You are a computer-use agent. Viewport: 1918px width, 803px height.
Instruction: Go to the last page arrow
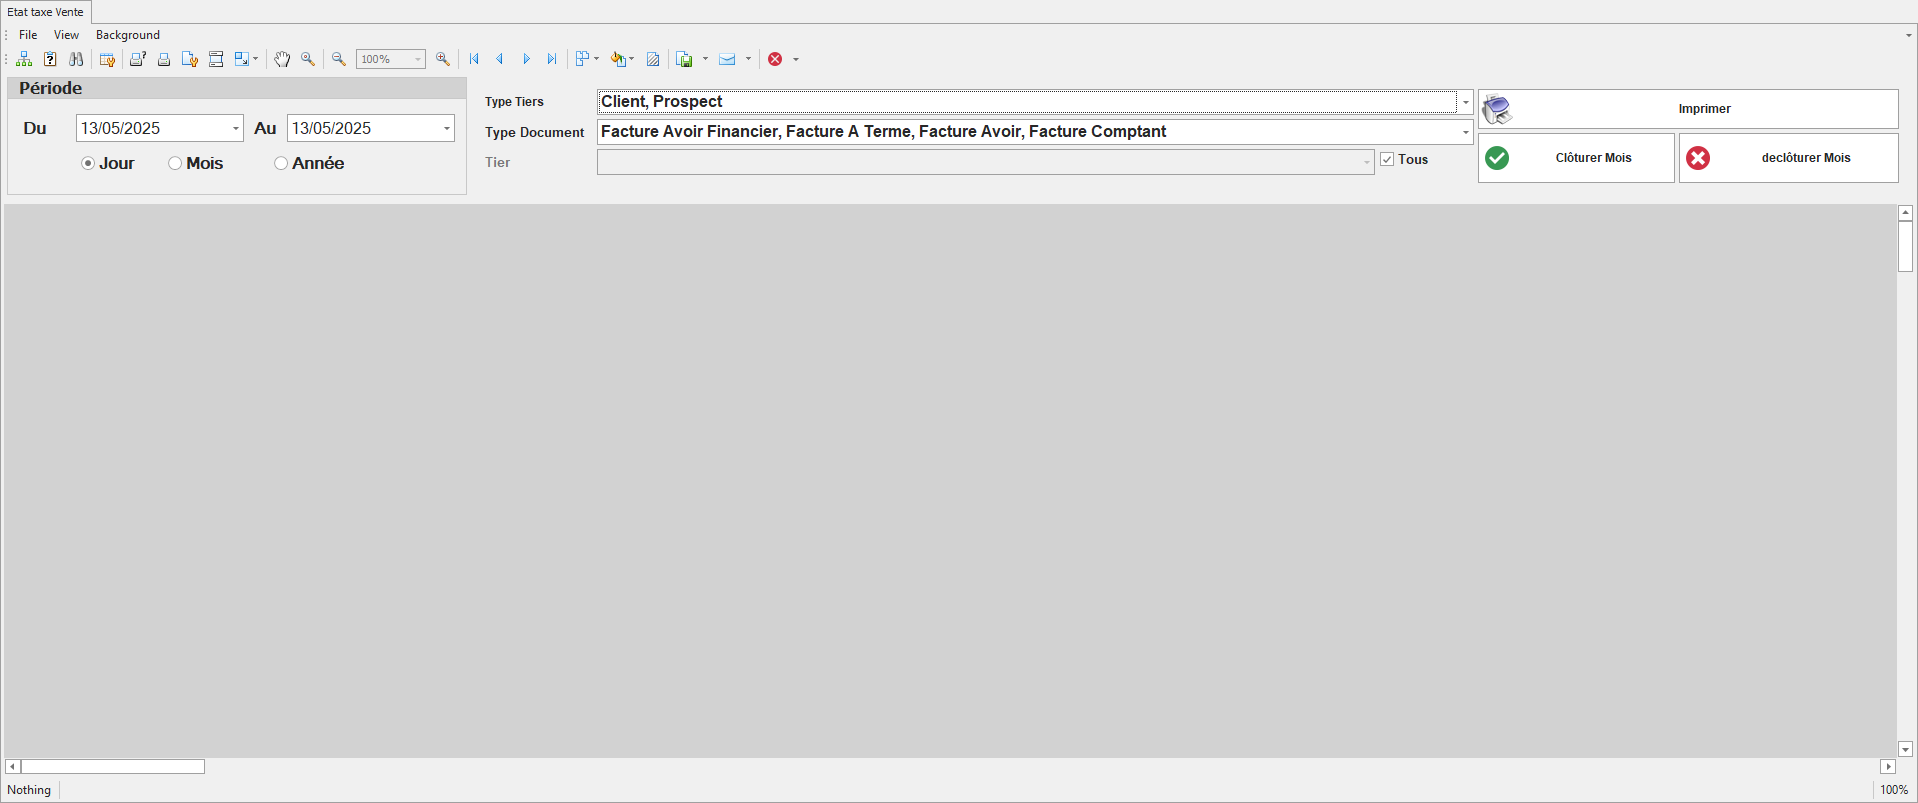(x=551, y=60)
